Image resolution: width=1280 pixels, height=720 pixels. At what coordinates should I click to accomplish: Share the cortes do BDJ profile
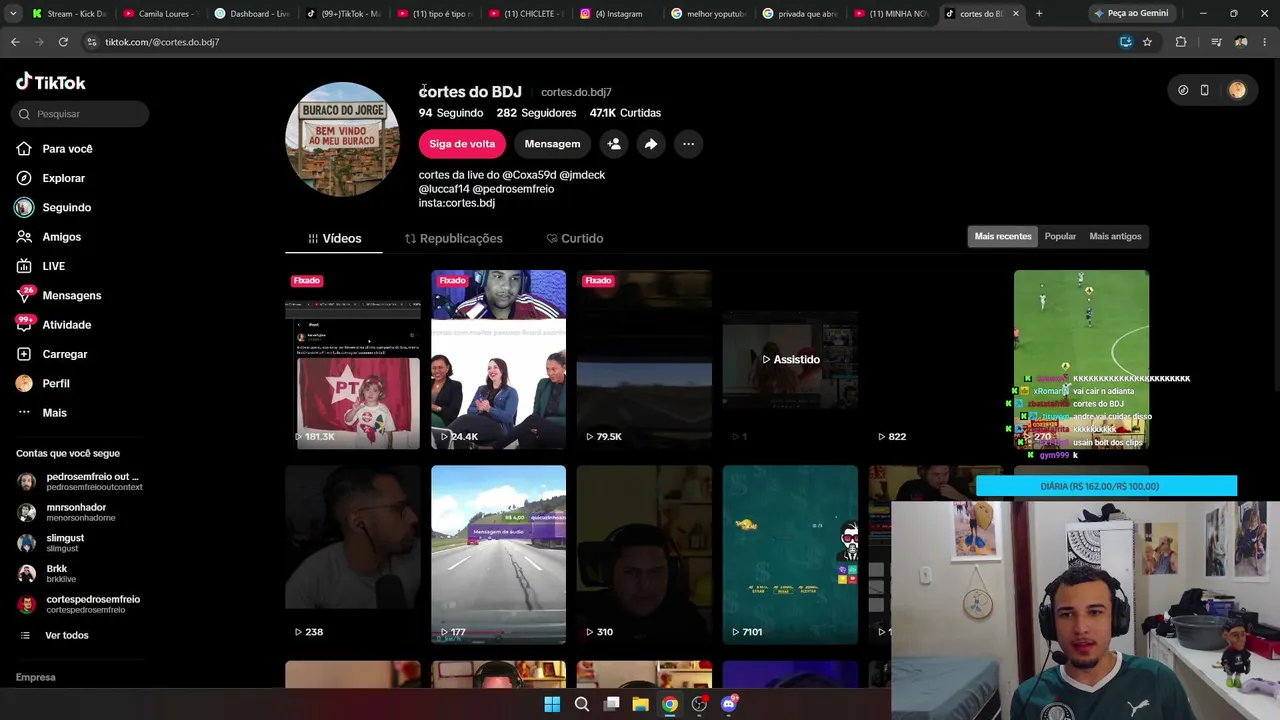tap(651, 144)
